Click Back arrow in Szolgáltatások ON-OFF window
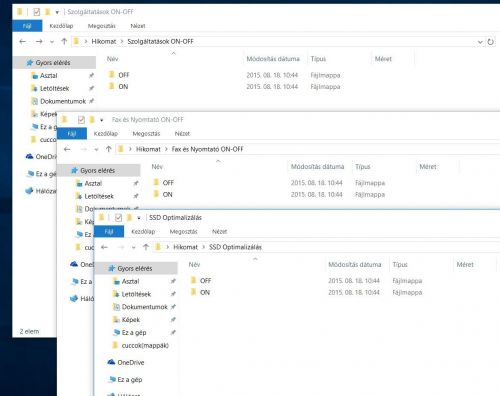 22,42
